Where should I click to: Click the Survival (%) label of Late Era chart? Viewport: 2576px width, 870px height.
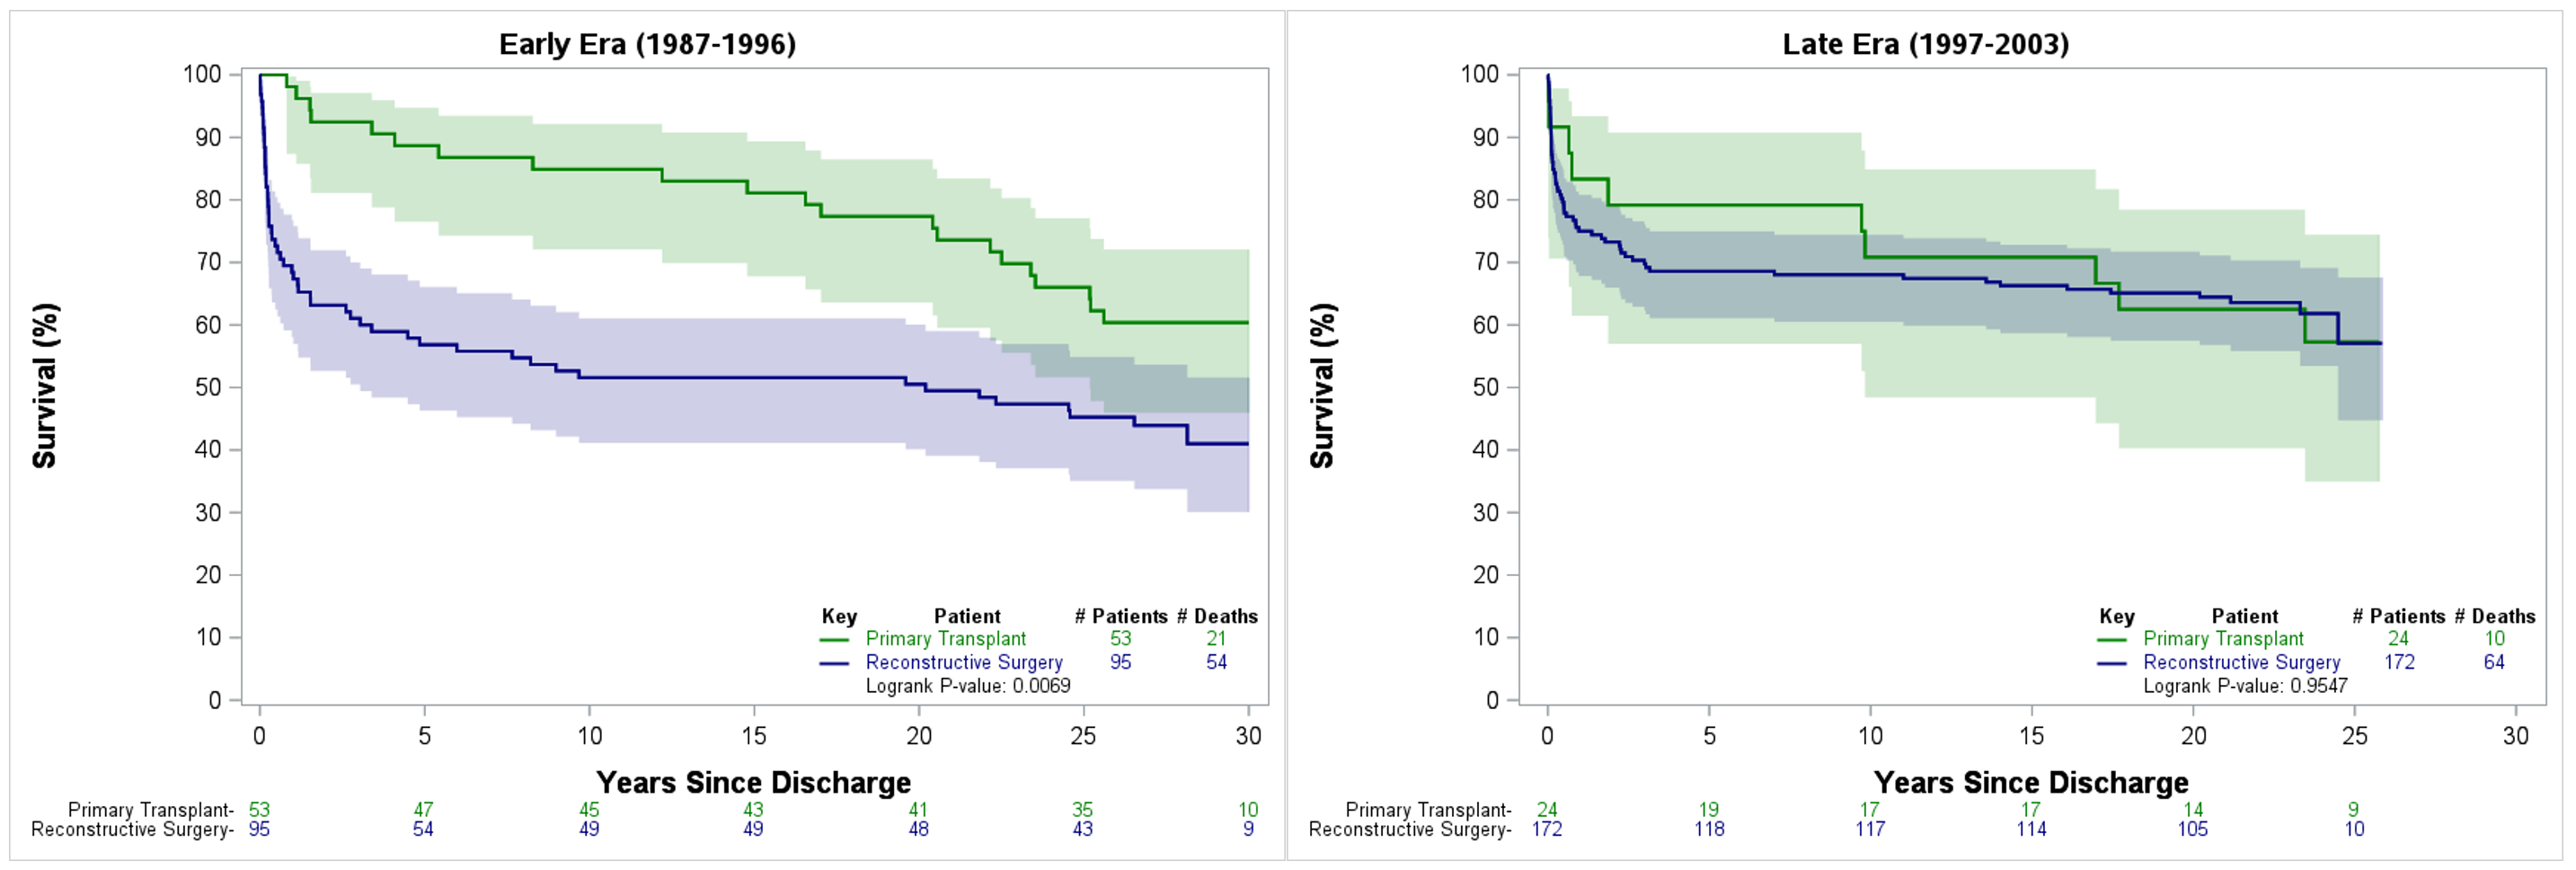(1322, 386)
